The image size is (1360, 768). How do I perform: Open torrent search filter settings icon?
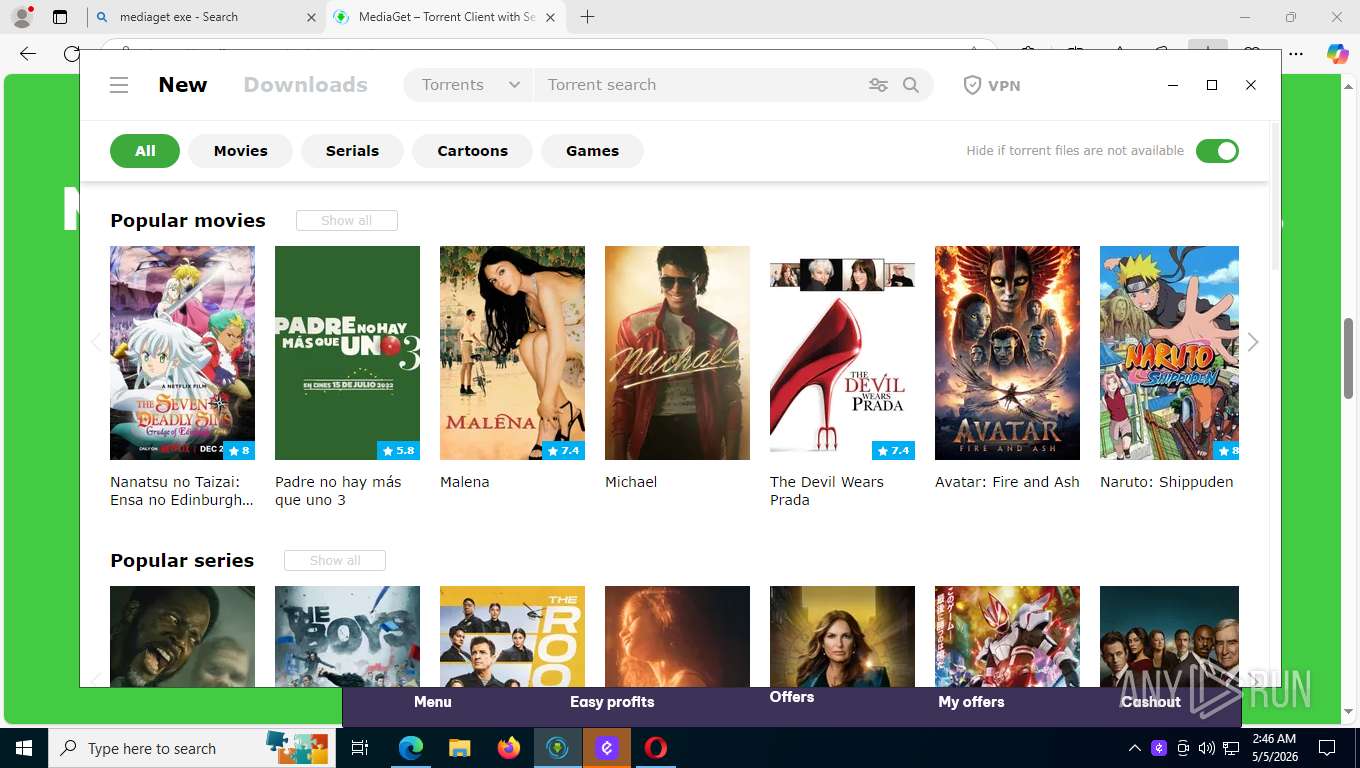(x=878, y=85)
